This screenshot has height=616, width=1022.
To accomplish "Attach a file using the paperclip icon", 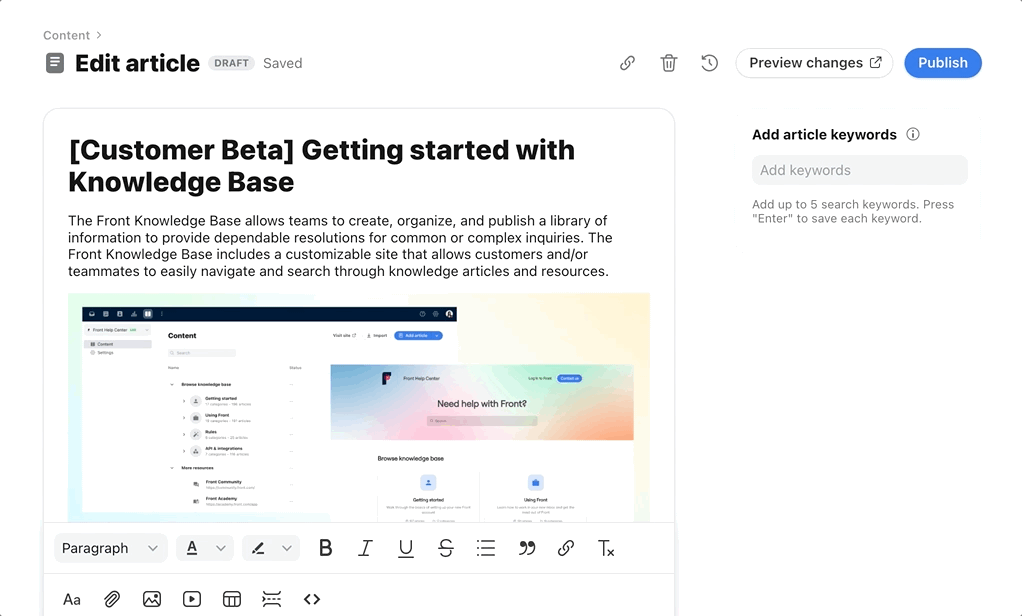I will click(x=112, y=599).
